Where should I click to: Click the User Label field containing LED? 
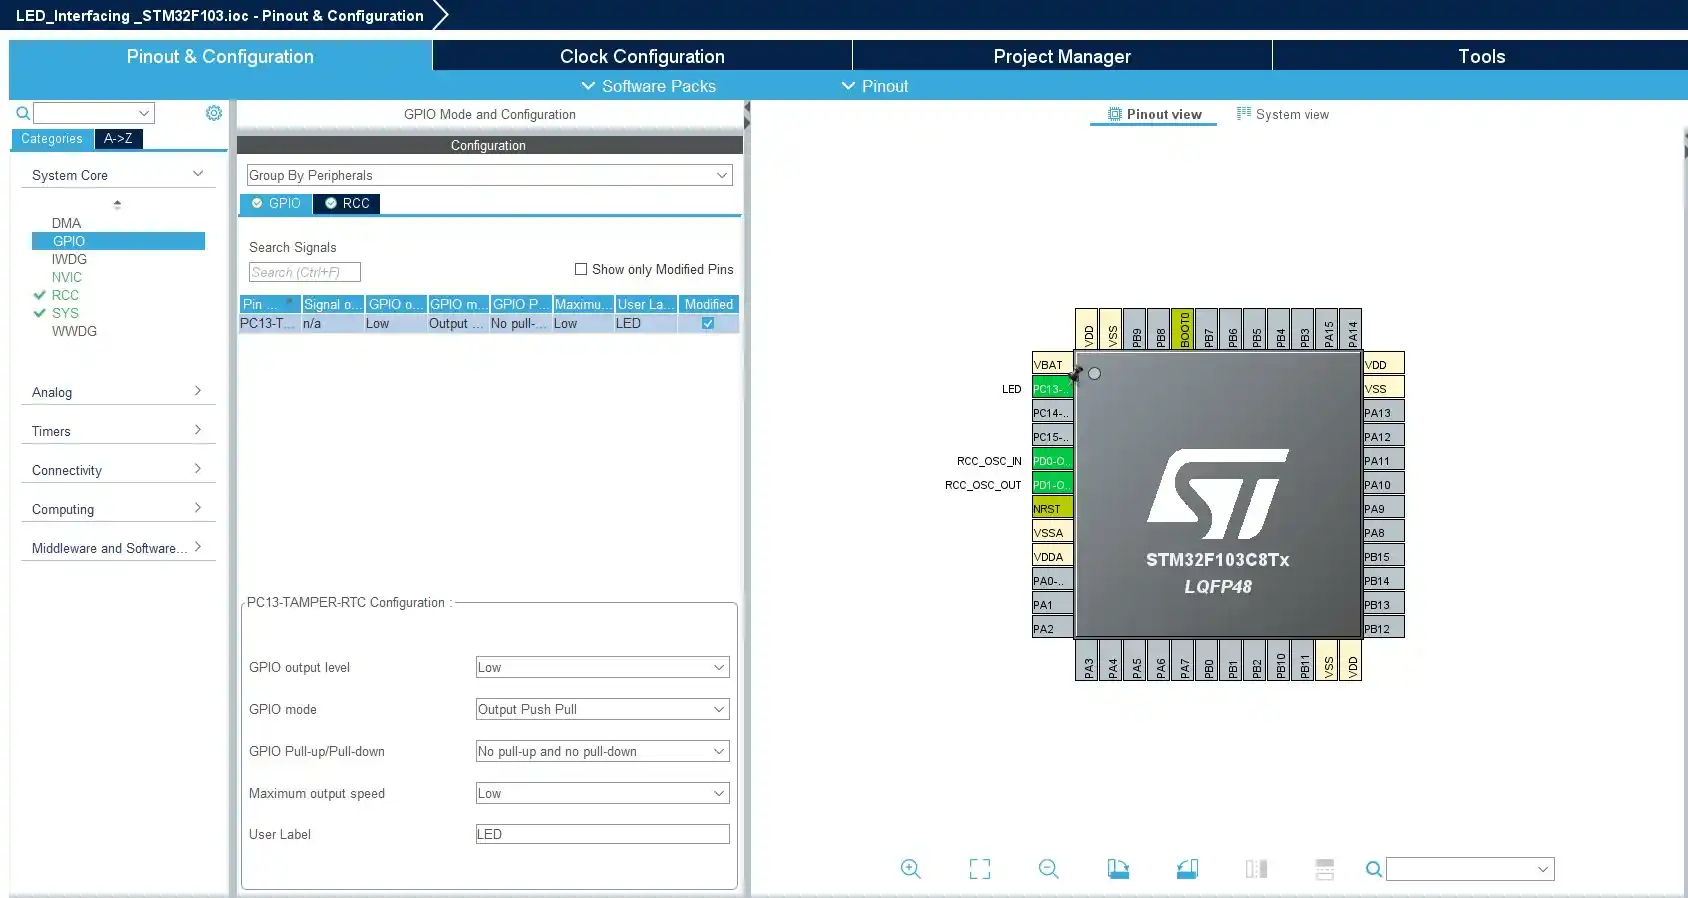pyautogui.click(x=602, y=834)
